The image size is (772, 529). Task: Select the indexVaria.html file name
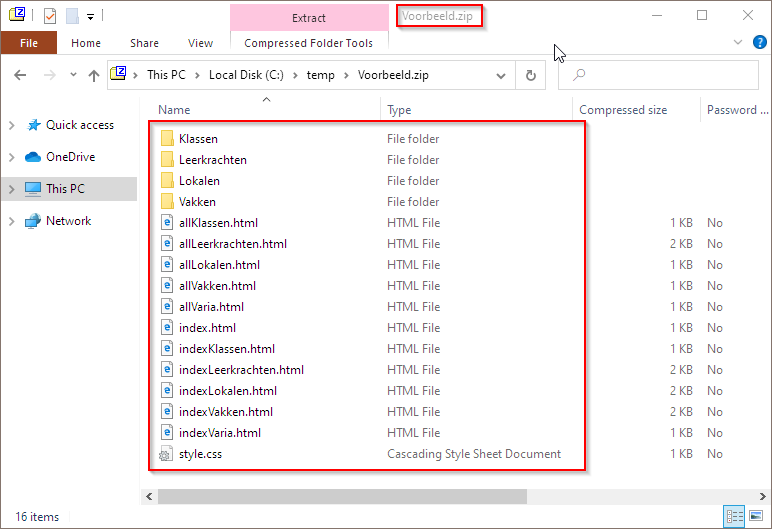(220, 433)
